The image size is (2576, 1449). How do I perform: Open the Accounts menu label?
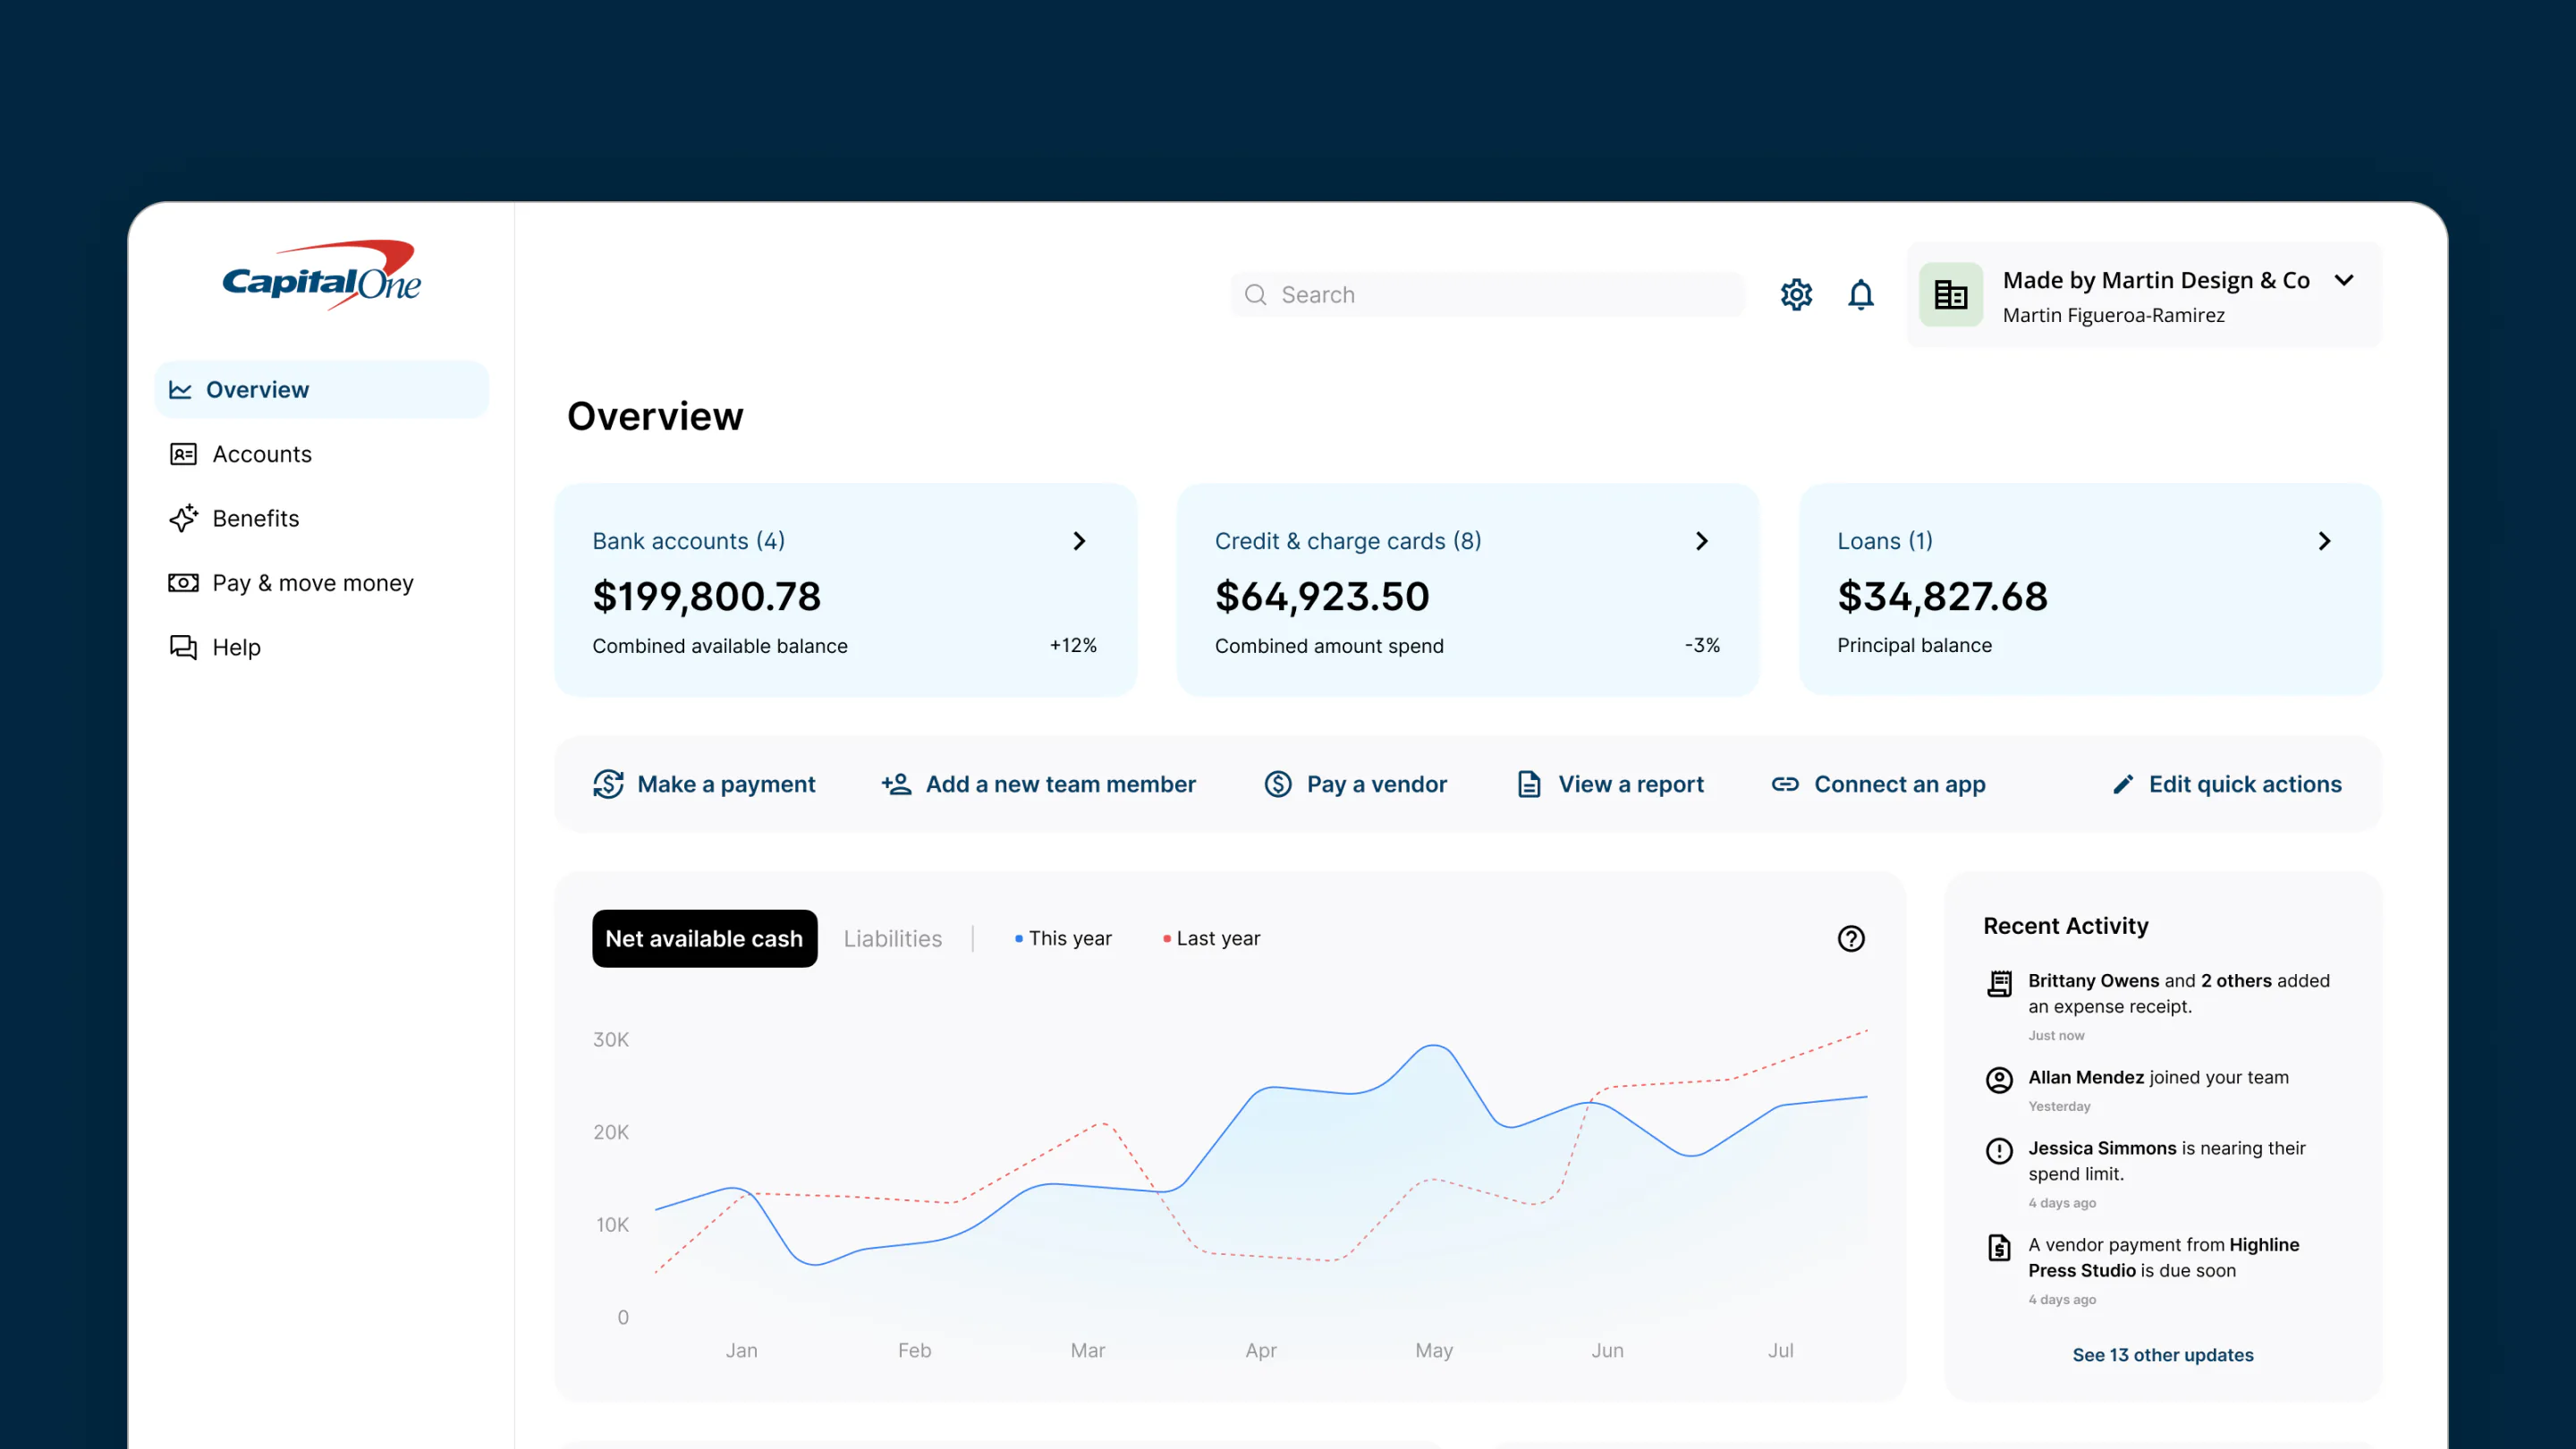[x=262, y=454]
